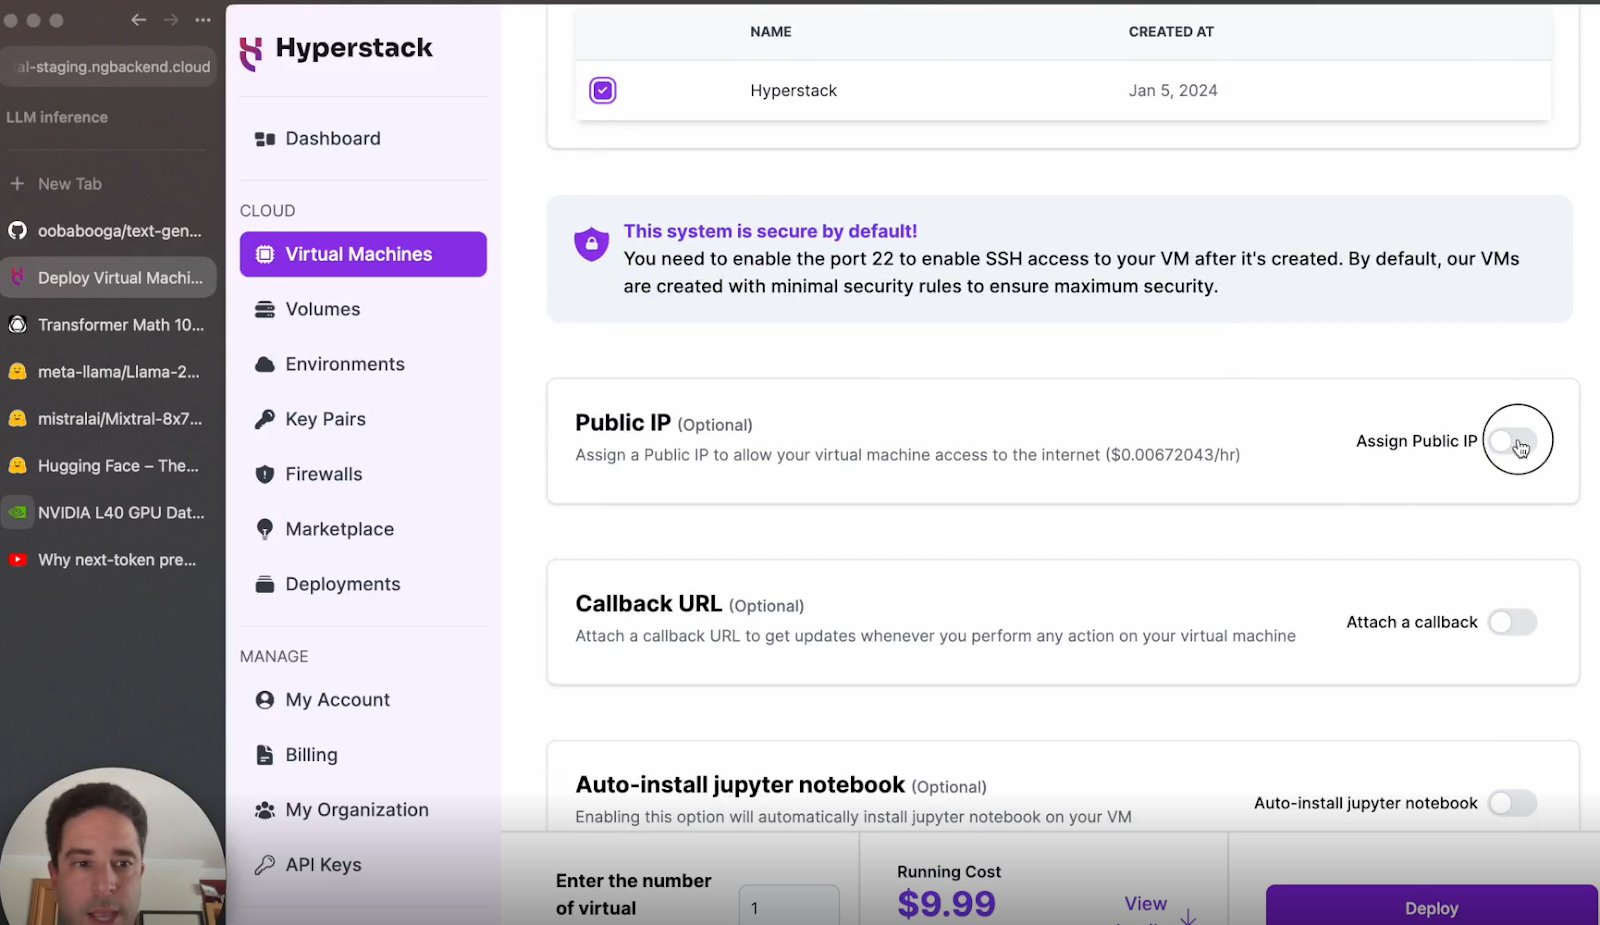1600x925 pixels.
Task: Click the purple Deploy button
Action: point(1431,905)
